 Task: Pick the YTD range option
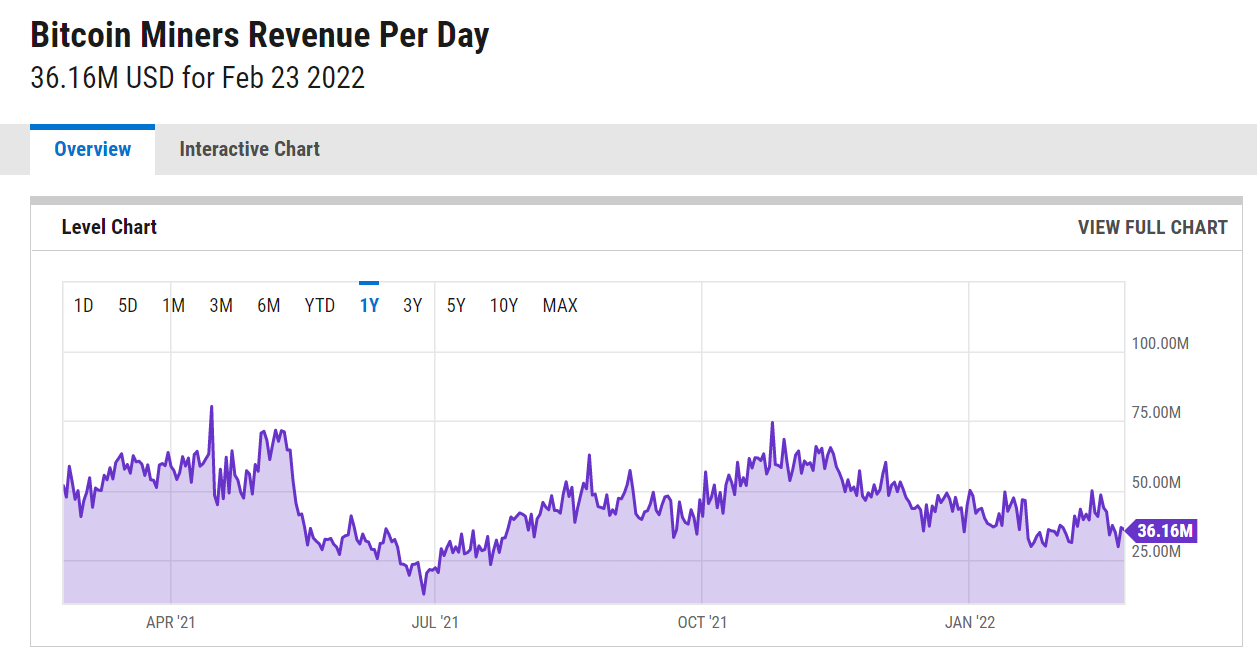click(320, 306)
